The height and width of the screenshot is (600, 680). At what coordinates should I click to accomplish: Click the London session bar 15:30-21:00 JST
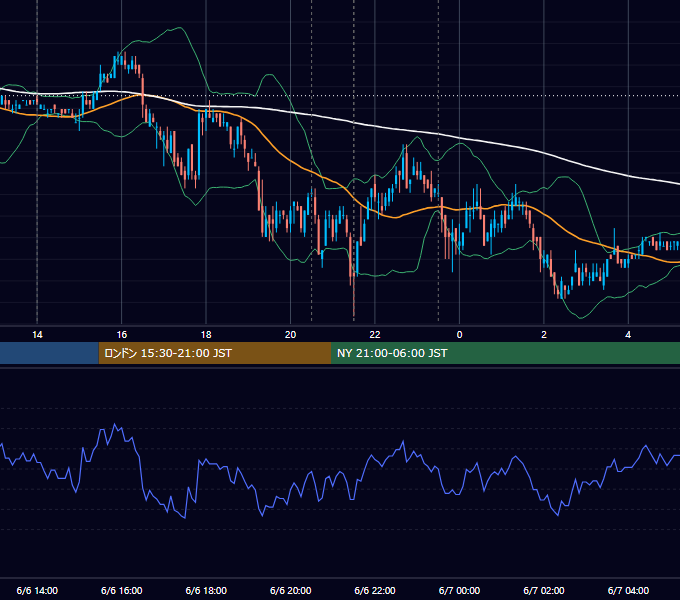[x=215, y=353]
